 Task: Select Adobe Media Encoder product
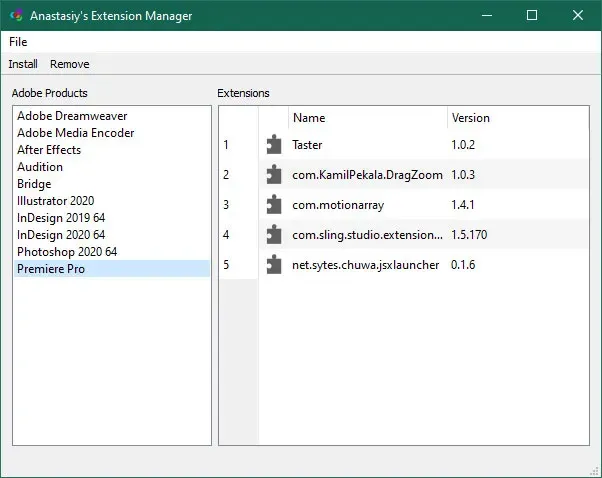pyautogui.click(x=111, y=133)
